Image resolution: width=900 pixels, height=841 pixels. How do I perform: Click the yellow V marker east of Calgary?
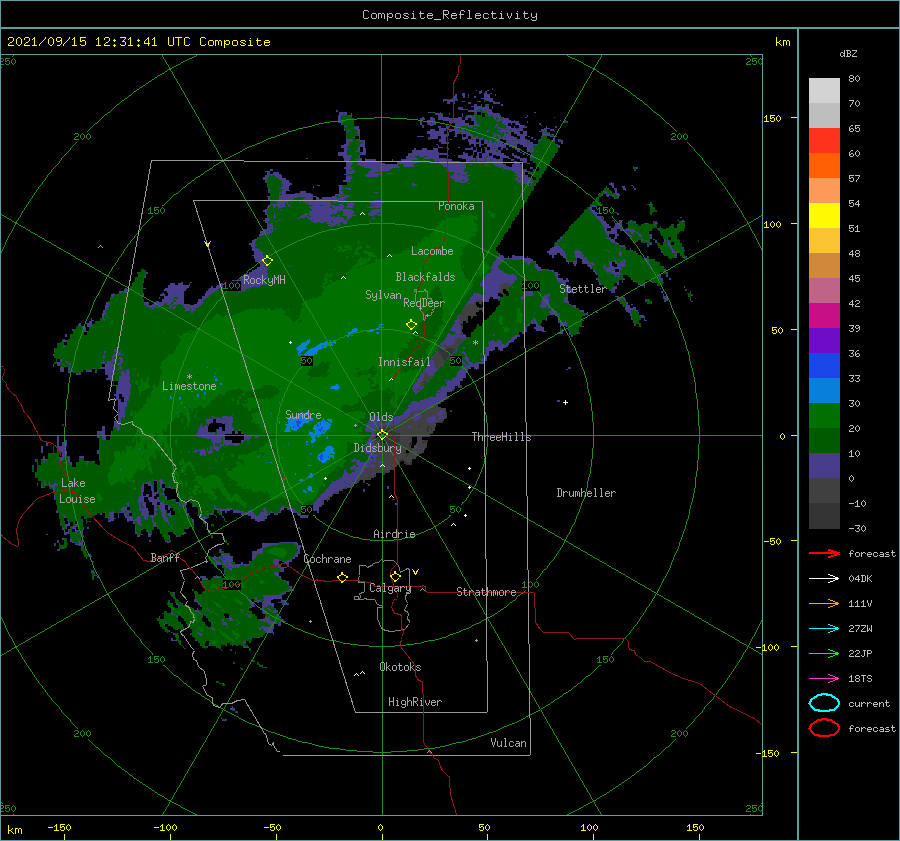(x=416, y=572)
